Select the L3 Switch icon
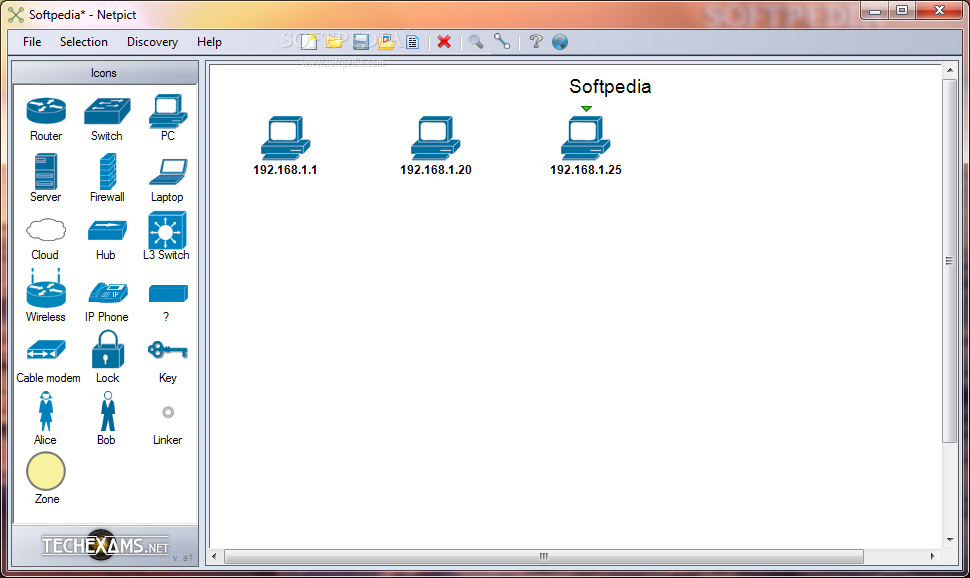The image size is (970, 578). (167, 230)
